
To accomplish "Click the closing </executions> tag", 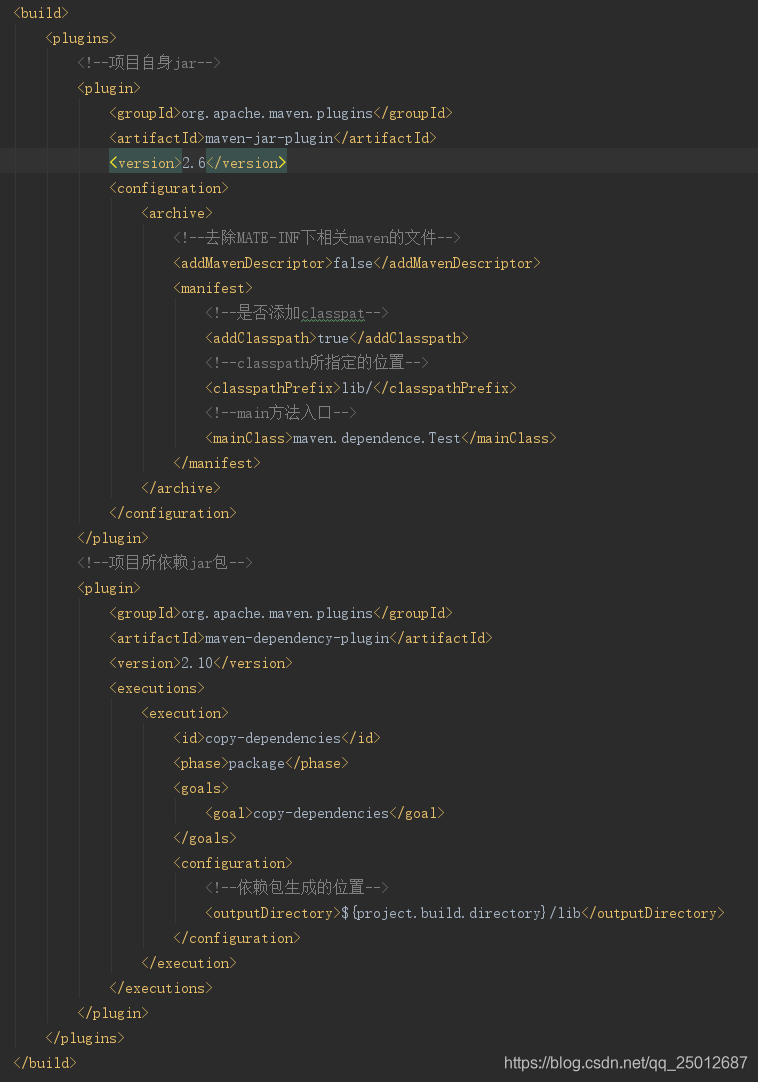I will 161,988.
